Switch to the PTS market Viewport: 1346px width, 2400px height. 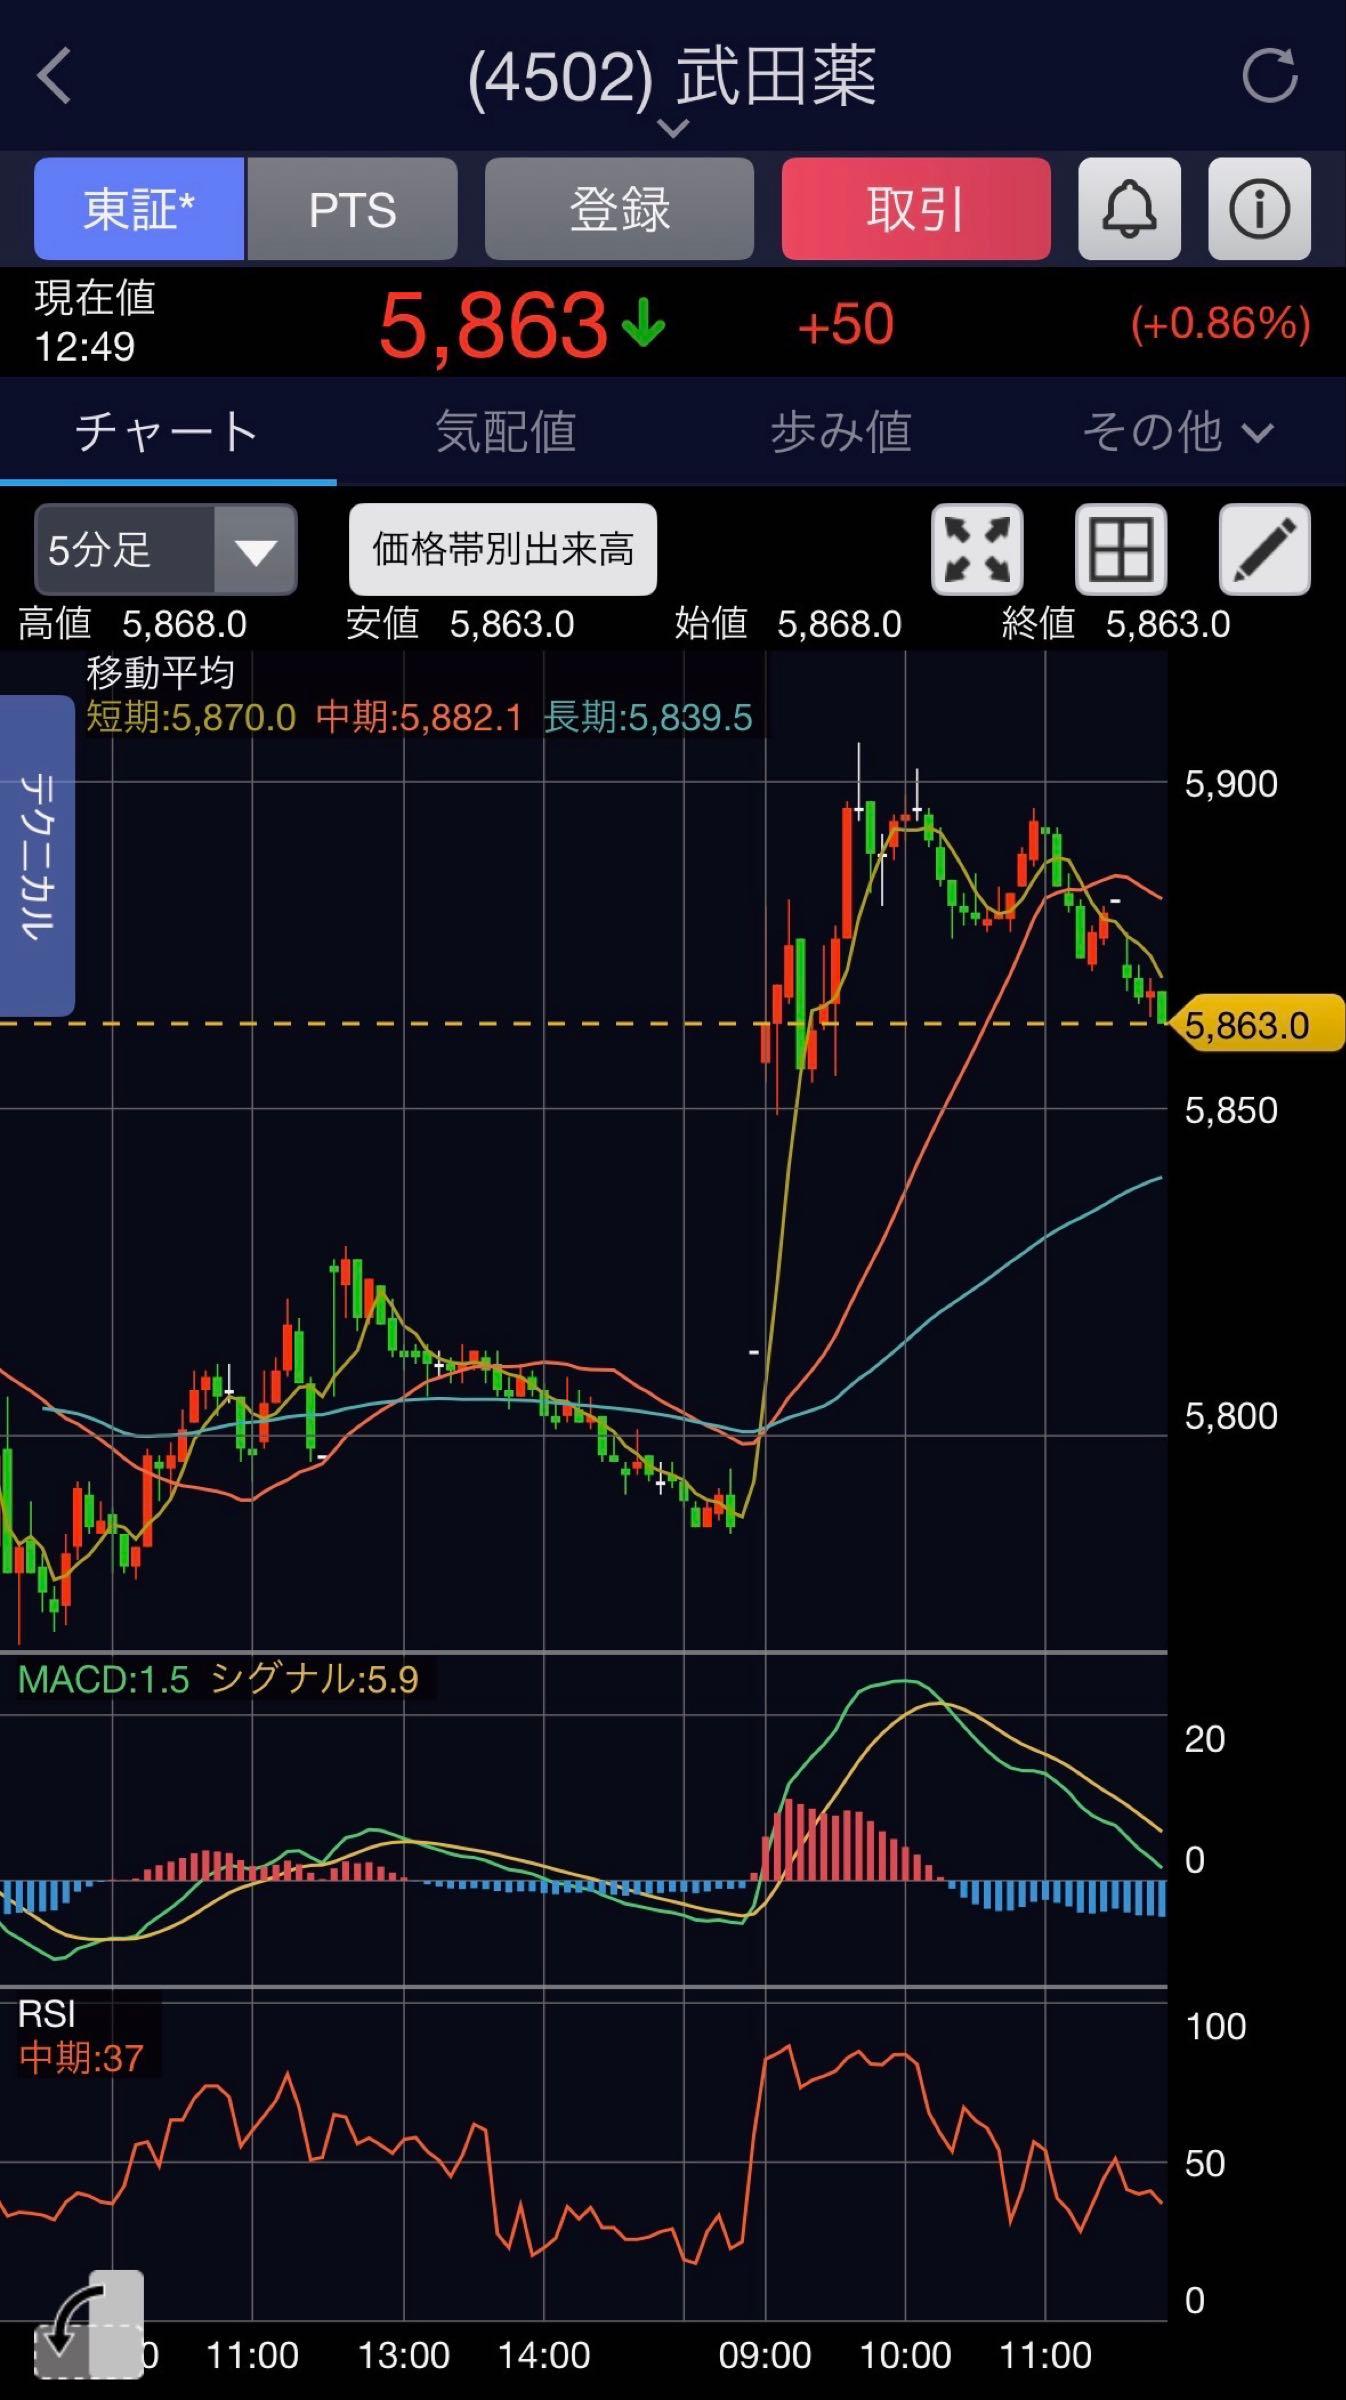(352, 209)
